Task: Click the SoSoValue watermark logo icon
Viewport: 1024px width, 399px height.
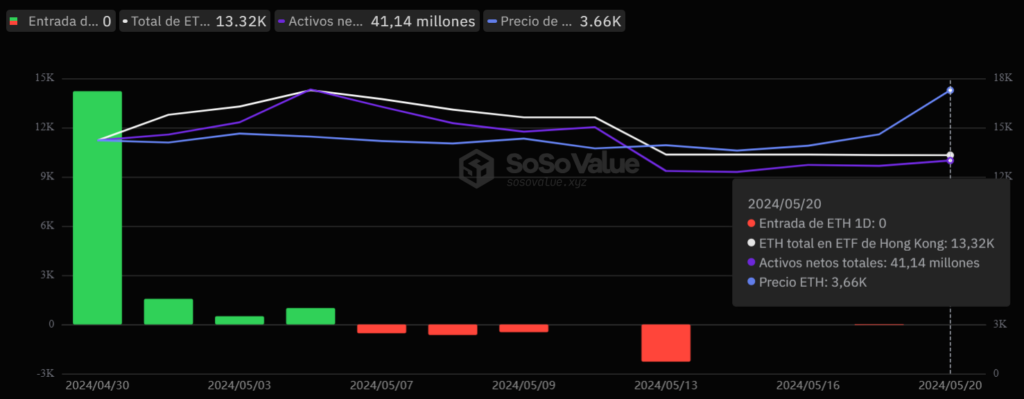Action: pyautogui.click(x=477, y=167)
